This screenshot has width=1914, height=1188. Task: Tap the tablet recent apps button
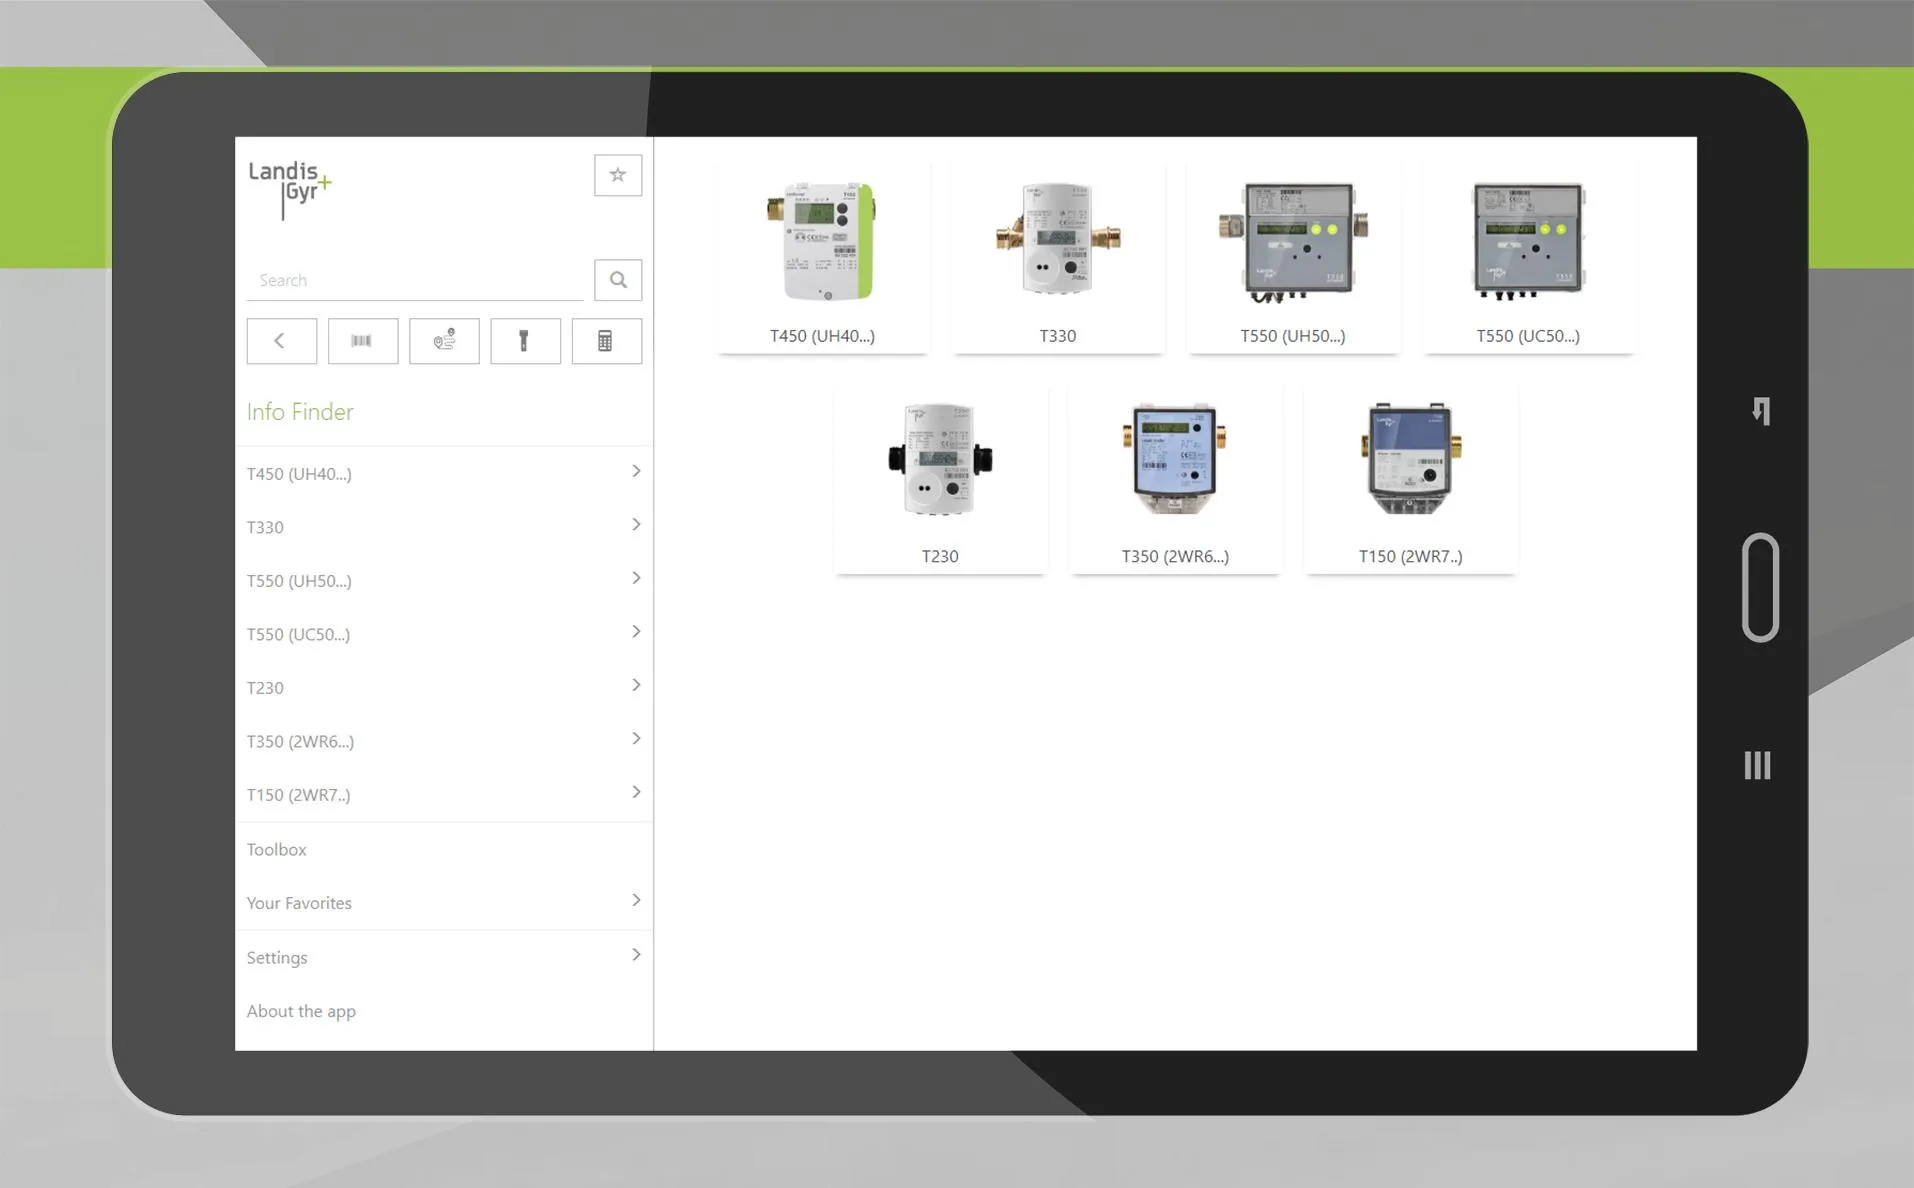tap(1757, 765)
